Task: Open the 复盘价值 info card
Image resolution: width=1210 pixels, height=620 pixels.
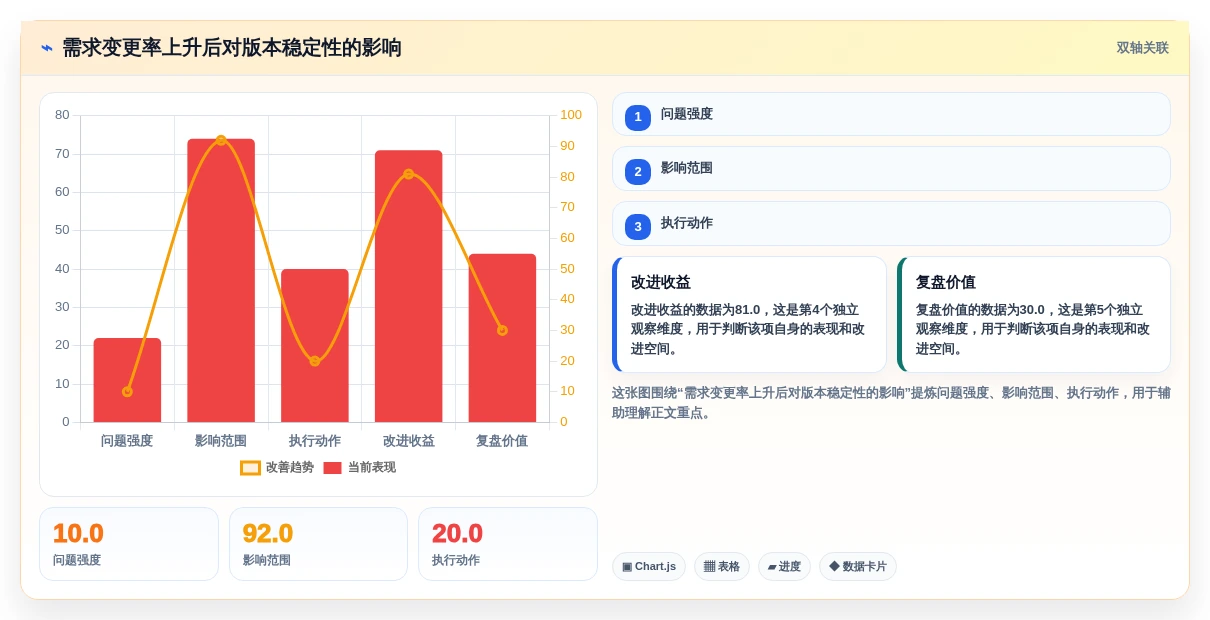Action: (1034, 314)
